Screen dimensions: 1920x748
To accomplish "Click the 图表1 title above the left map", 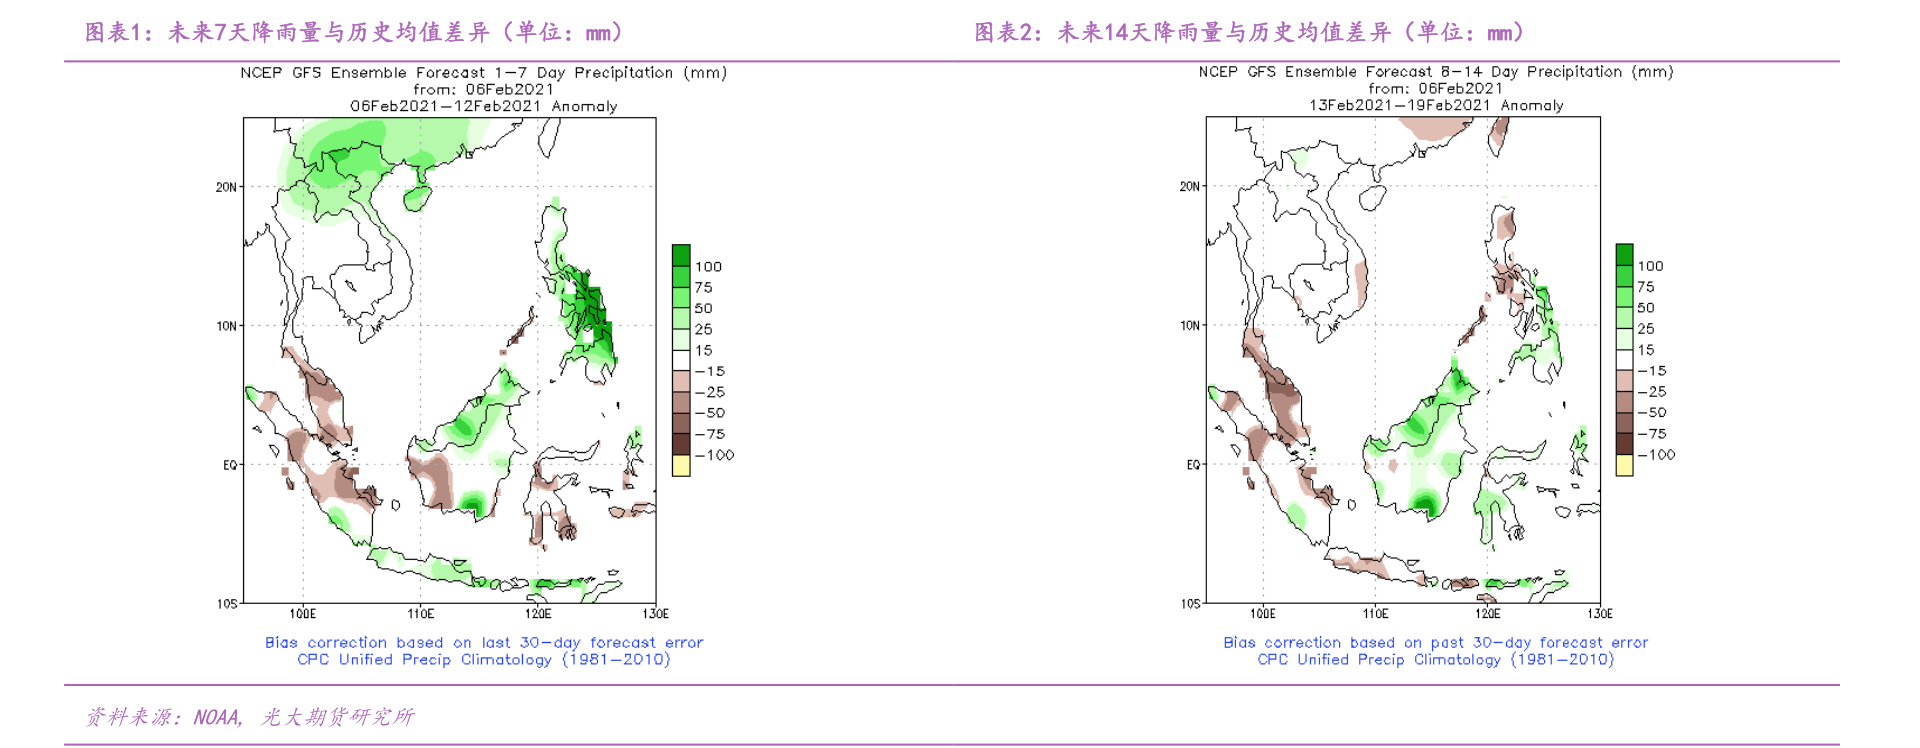I will 355,32.
